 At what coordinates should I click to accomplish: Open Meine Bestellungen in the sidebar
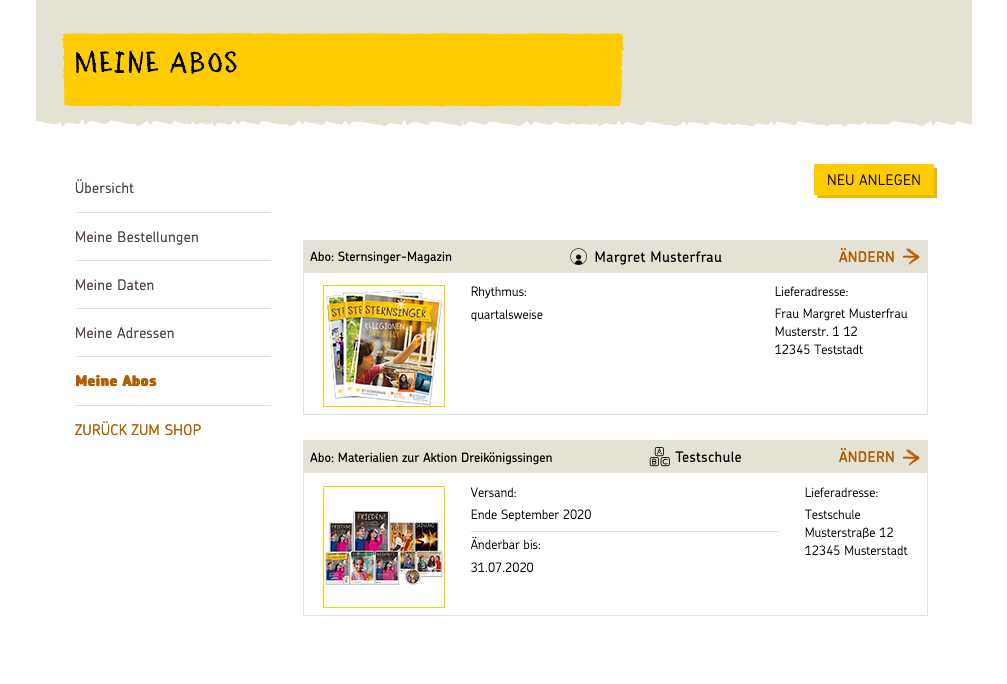137,237
